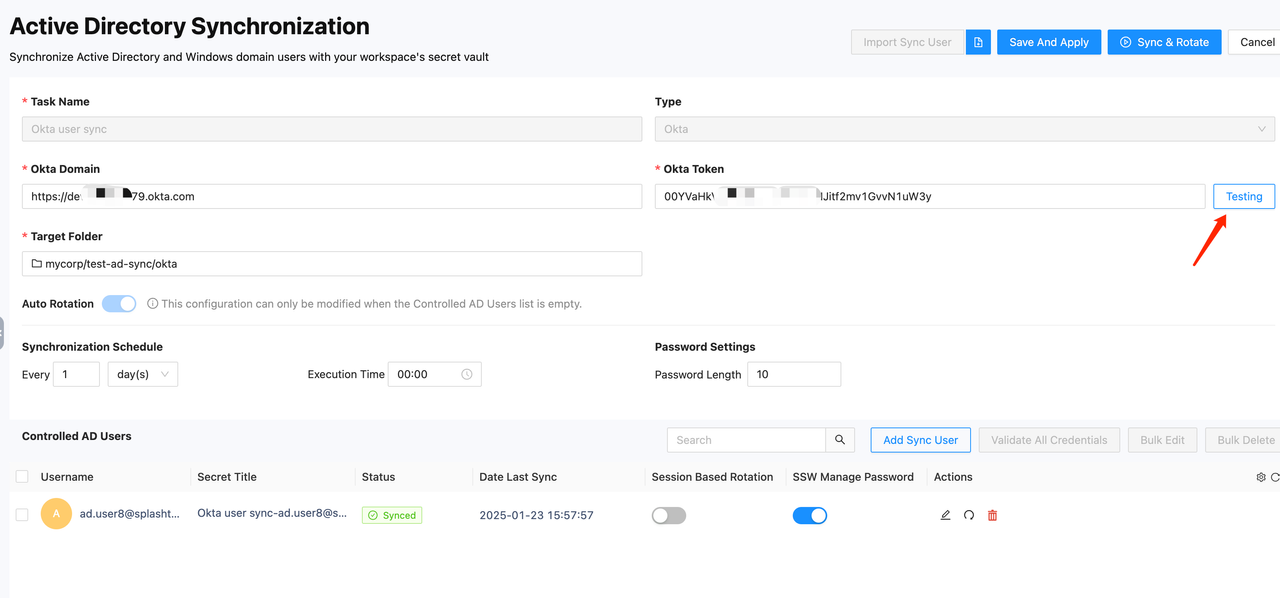Turn off SSW Manage Password switch
This screenshot has width=1280, height=598.
point(810,515)
